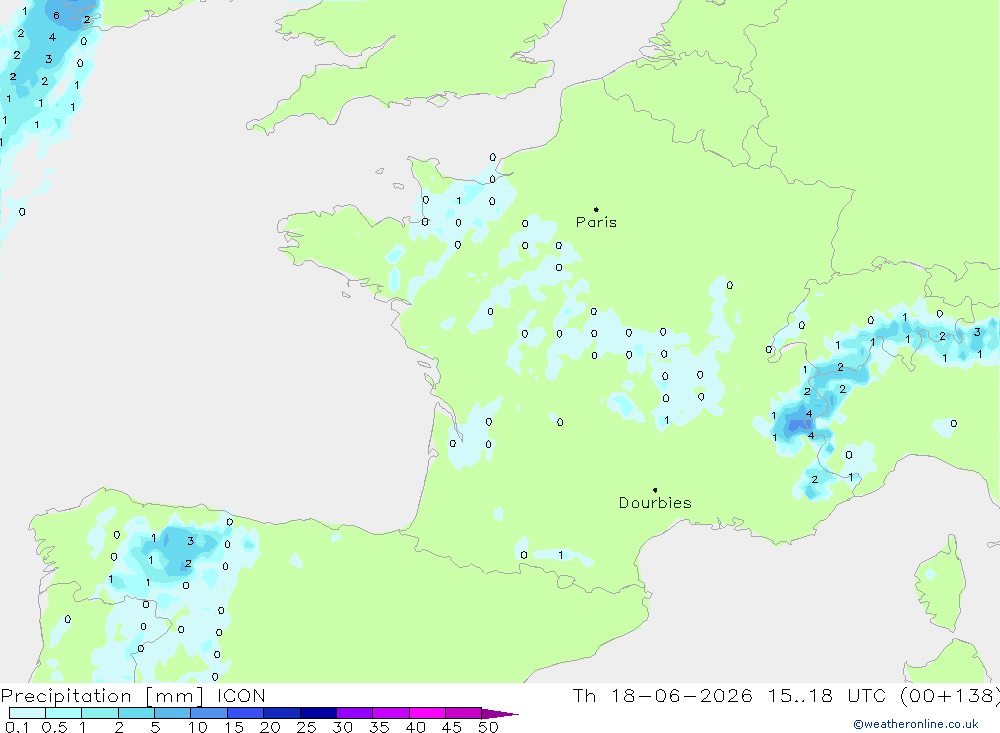Click the 'Th' weekday abbreviation in footer
This screenshot has height=733, width=1000.
584,695
